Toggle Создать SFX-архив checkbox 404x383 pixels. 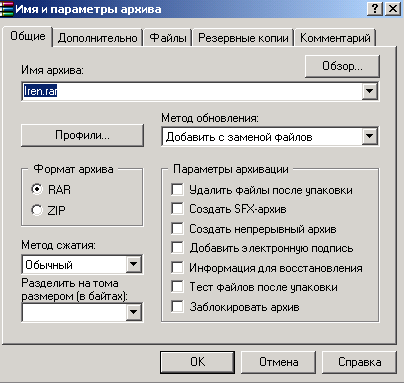(x=177, y=209)
